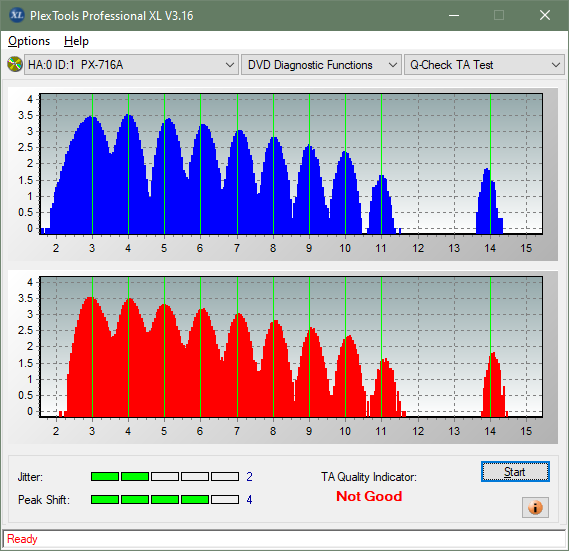Image resolution: width=569 pixels, height=551 pixels.
Task: Click the orange info icon button
Action: (535, 507)
